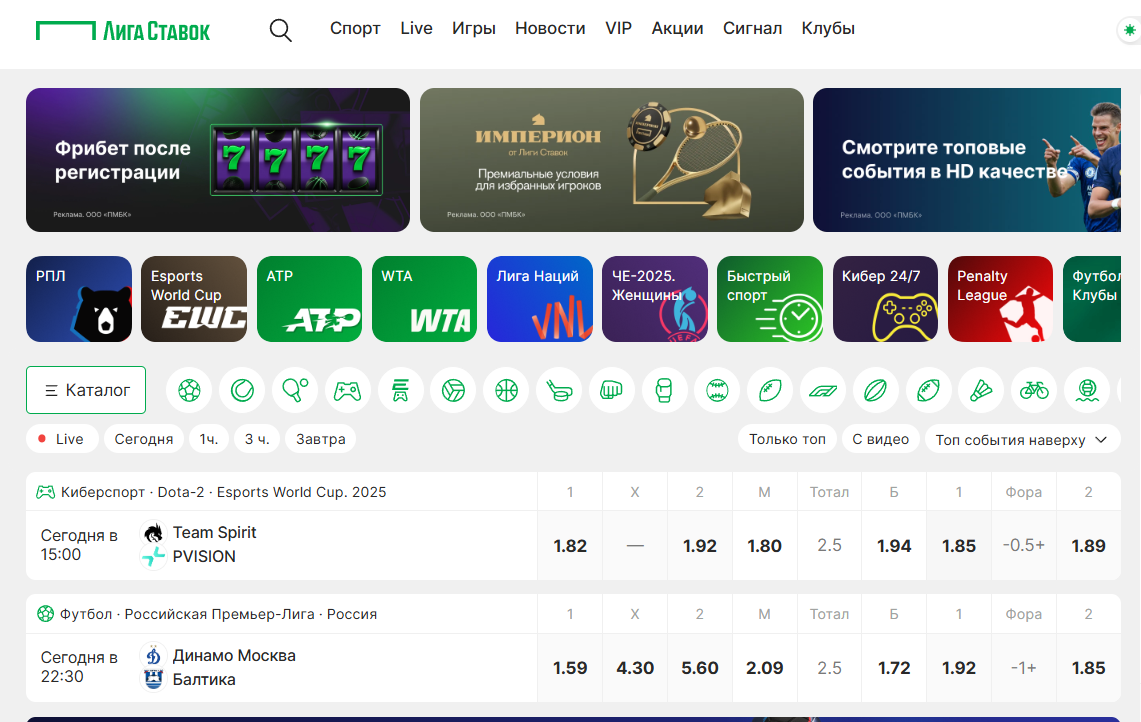The image size is (1141, 722).
Task: Open the Топ события наверху sort dropdown
Action: [x=1022, y=440]
